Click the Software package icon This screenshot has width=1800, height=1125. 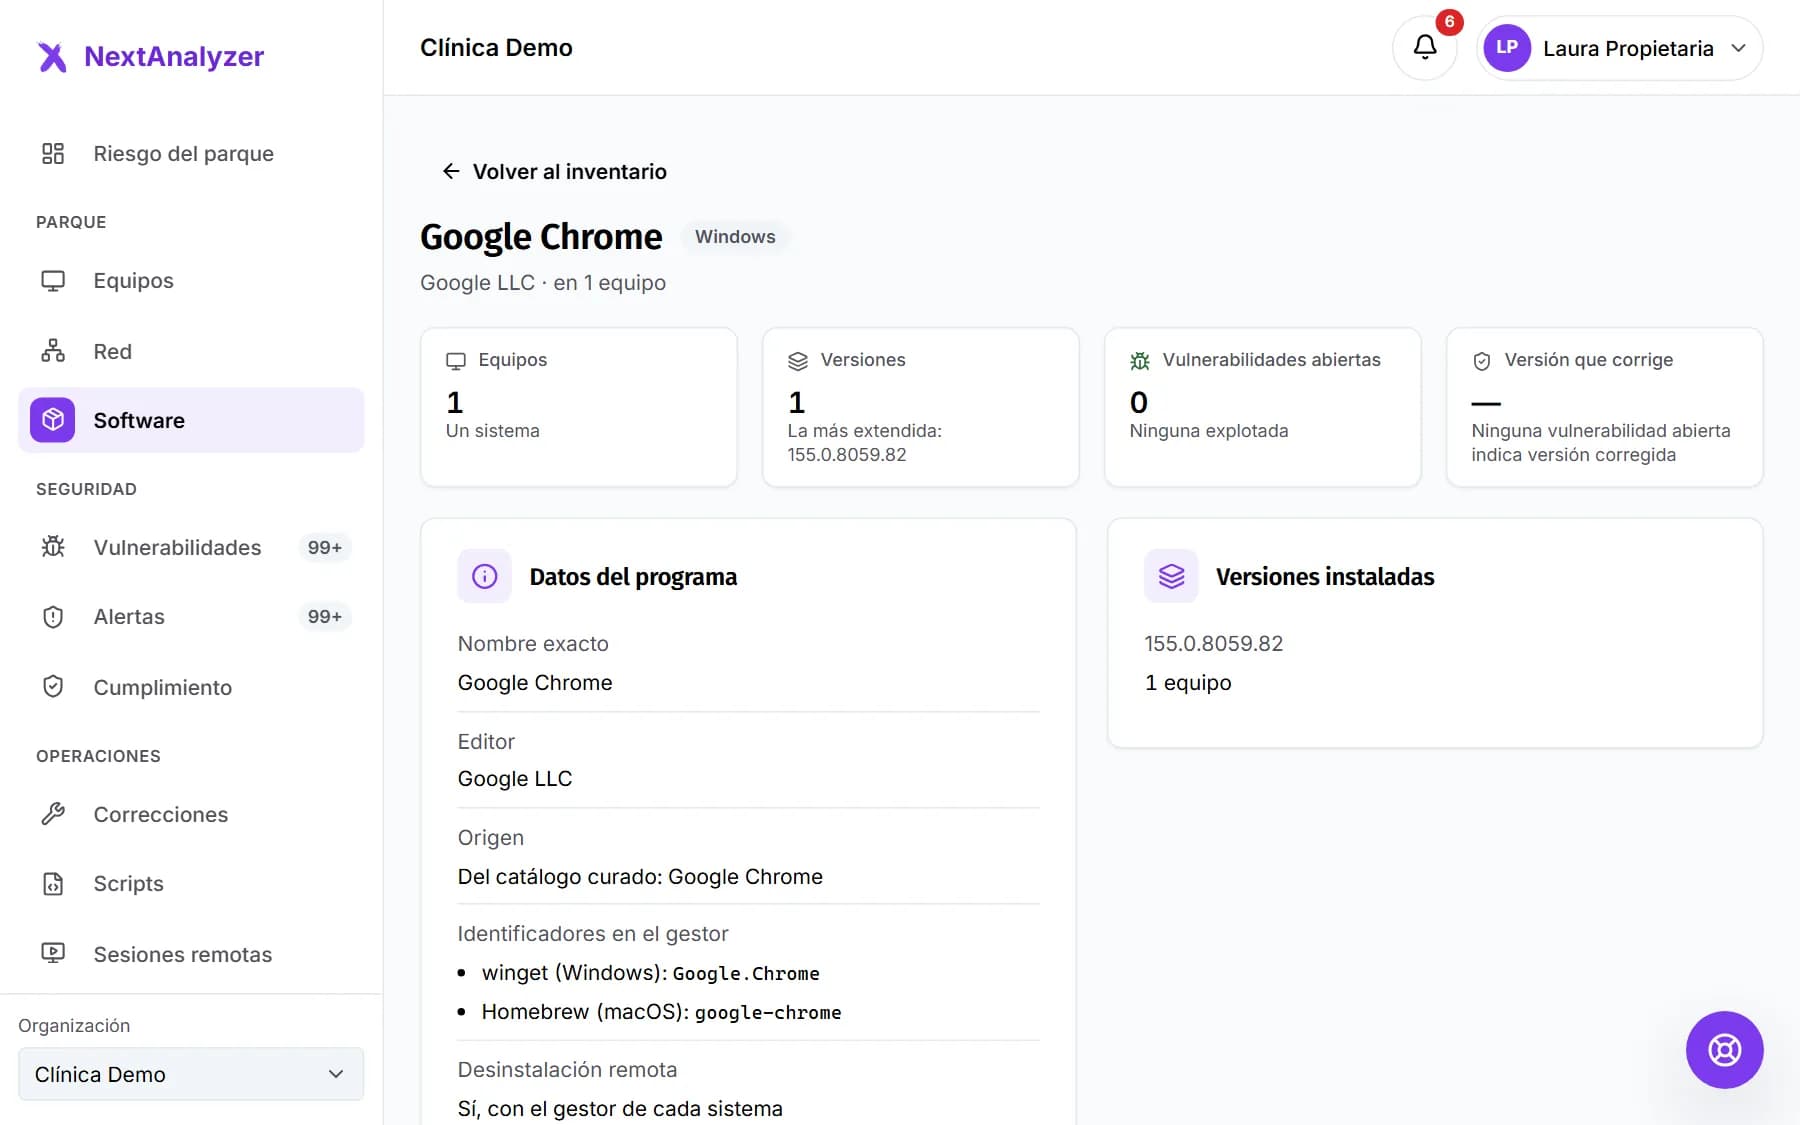pos(53,420)
